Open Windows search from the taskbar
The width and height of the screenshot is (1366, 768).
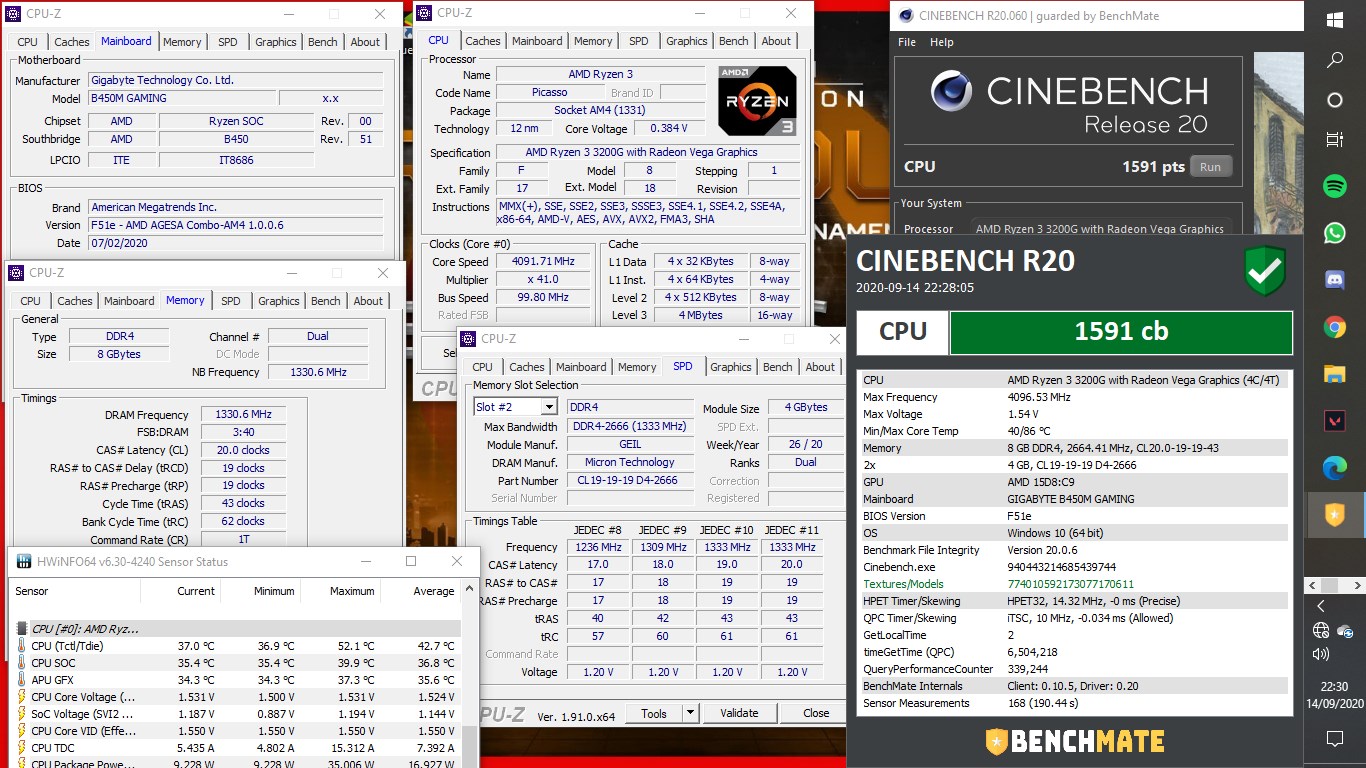point(1334,60)
